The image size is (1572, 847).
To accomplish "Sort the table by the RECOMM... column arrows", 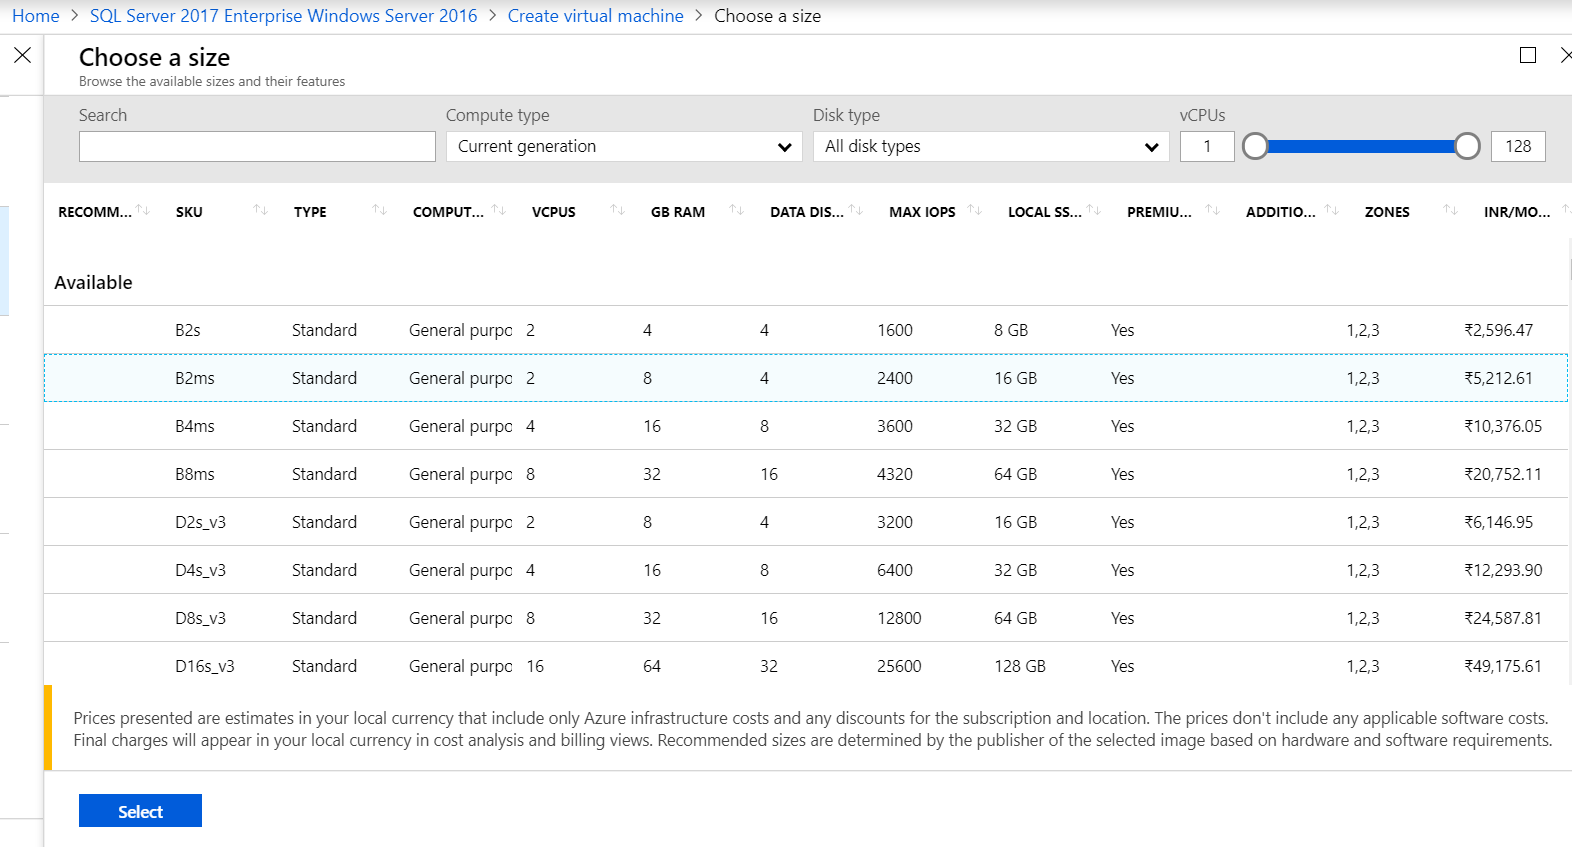I will (143, 210).
